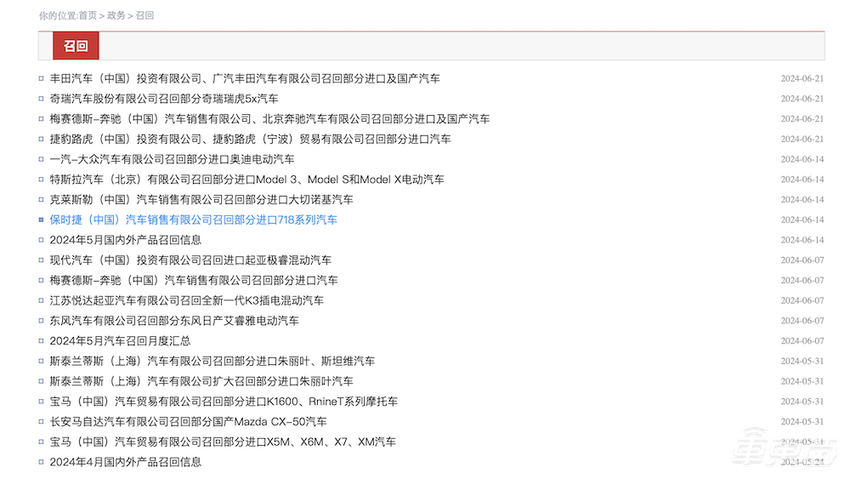Image resolution: width=850 pixels, height=479 pixels.
Task: Click the 政务 breadcrumb link
Action: 116,16
